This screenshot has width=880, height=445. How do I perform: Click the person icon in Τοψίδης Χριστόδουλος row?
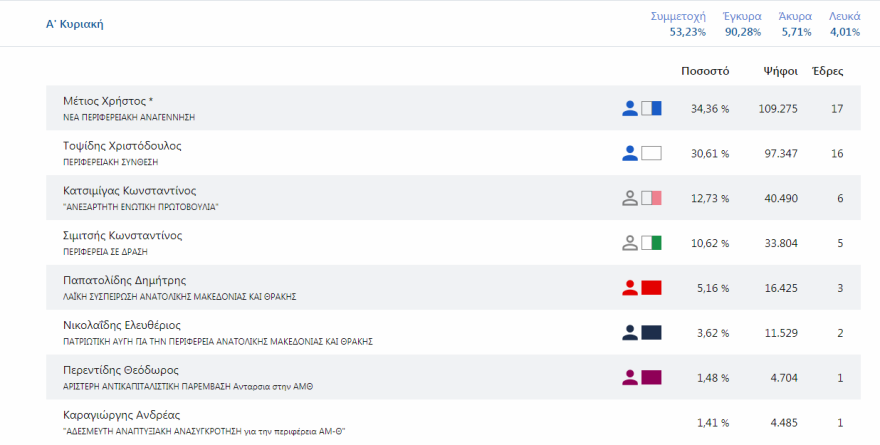click(630, 153)
